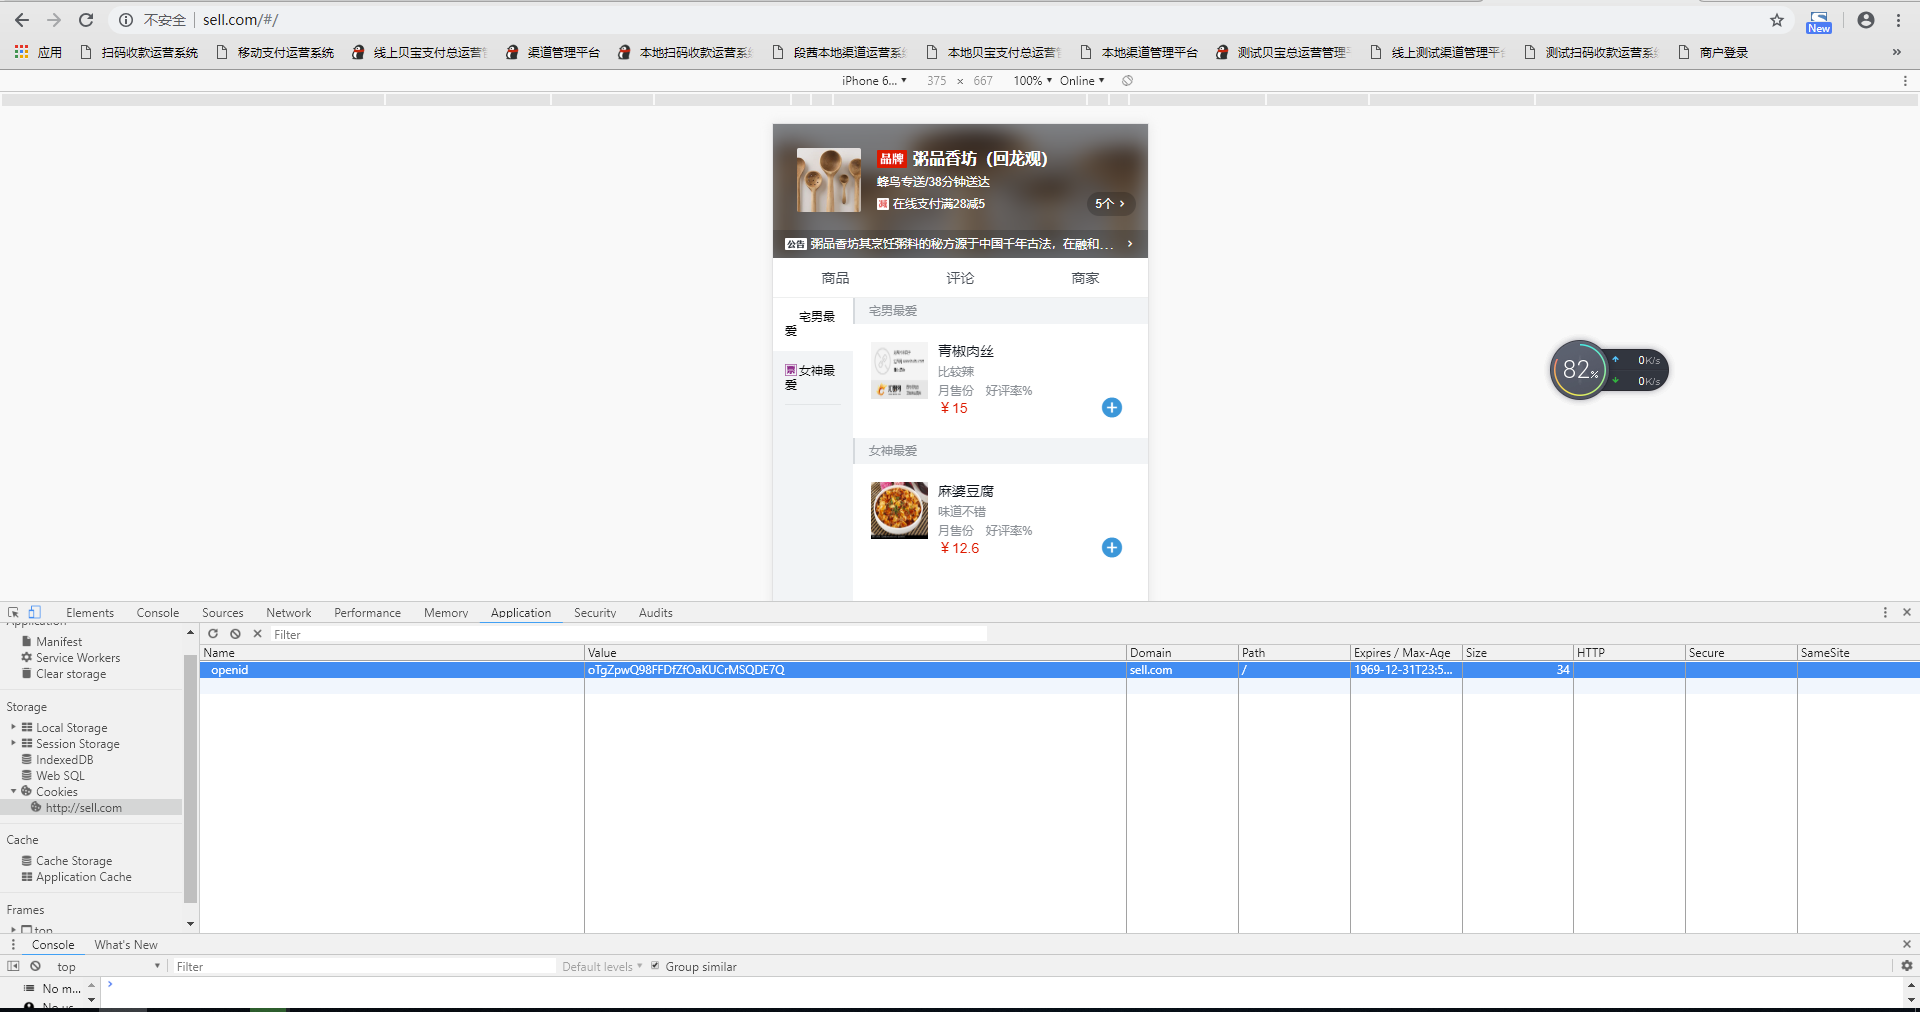Open the Performance tab
The height and width of the screenshot is (1012, 1920).
click(x=367, y=613)
